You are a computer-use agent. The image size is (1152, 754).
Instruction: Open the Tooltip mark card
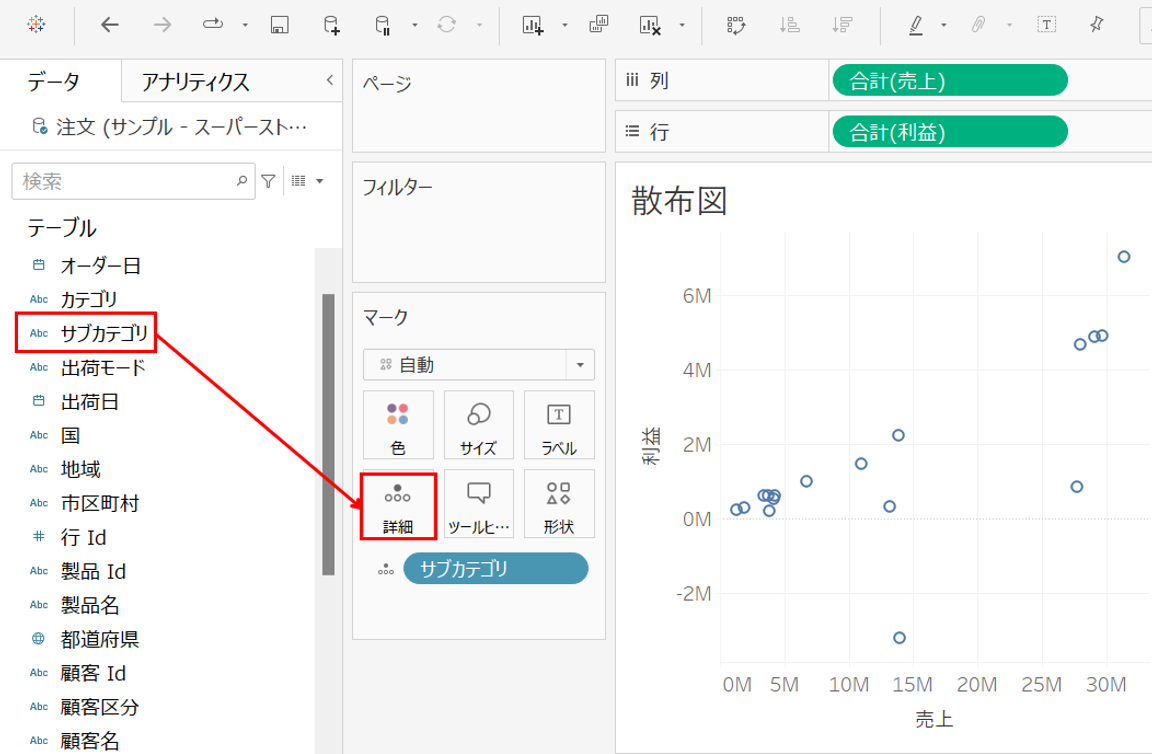(478, 505)
